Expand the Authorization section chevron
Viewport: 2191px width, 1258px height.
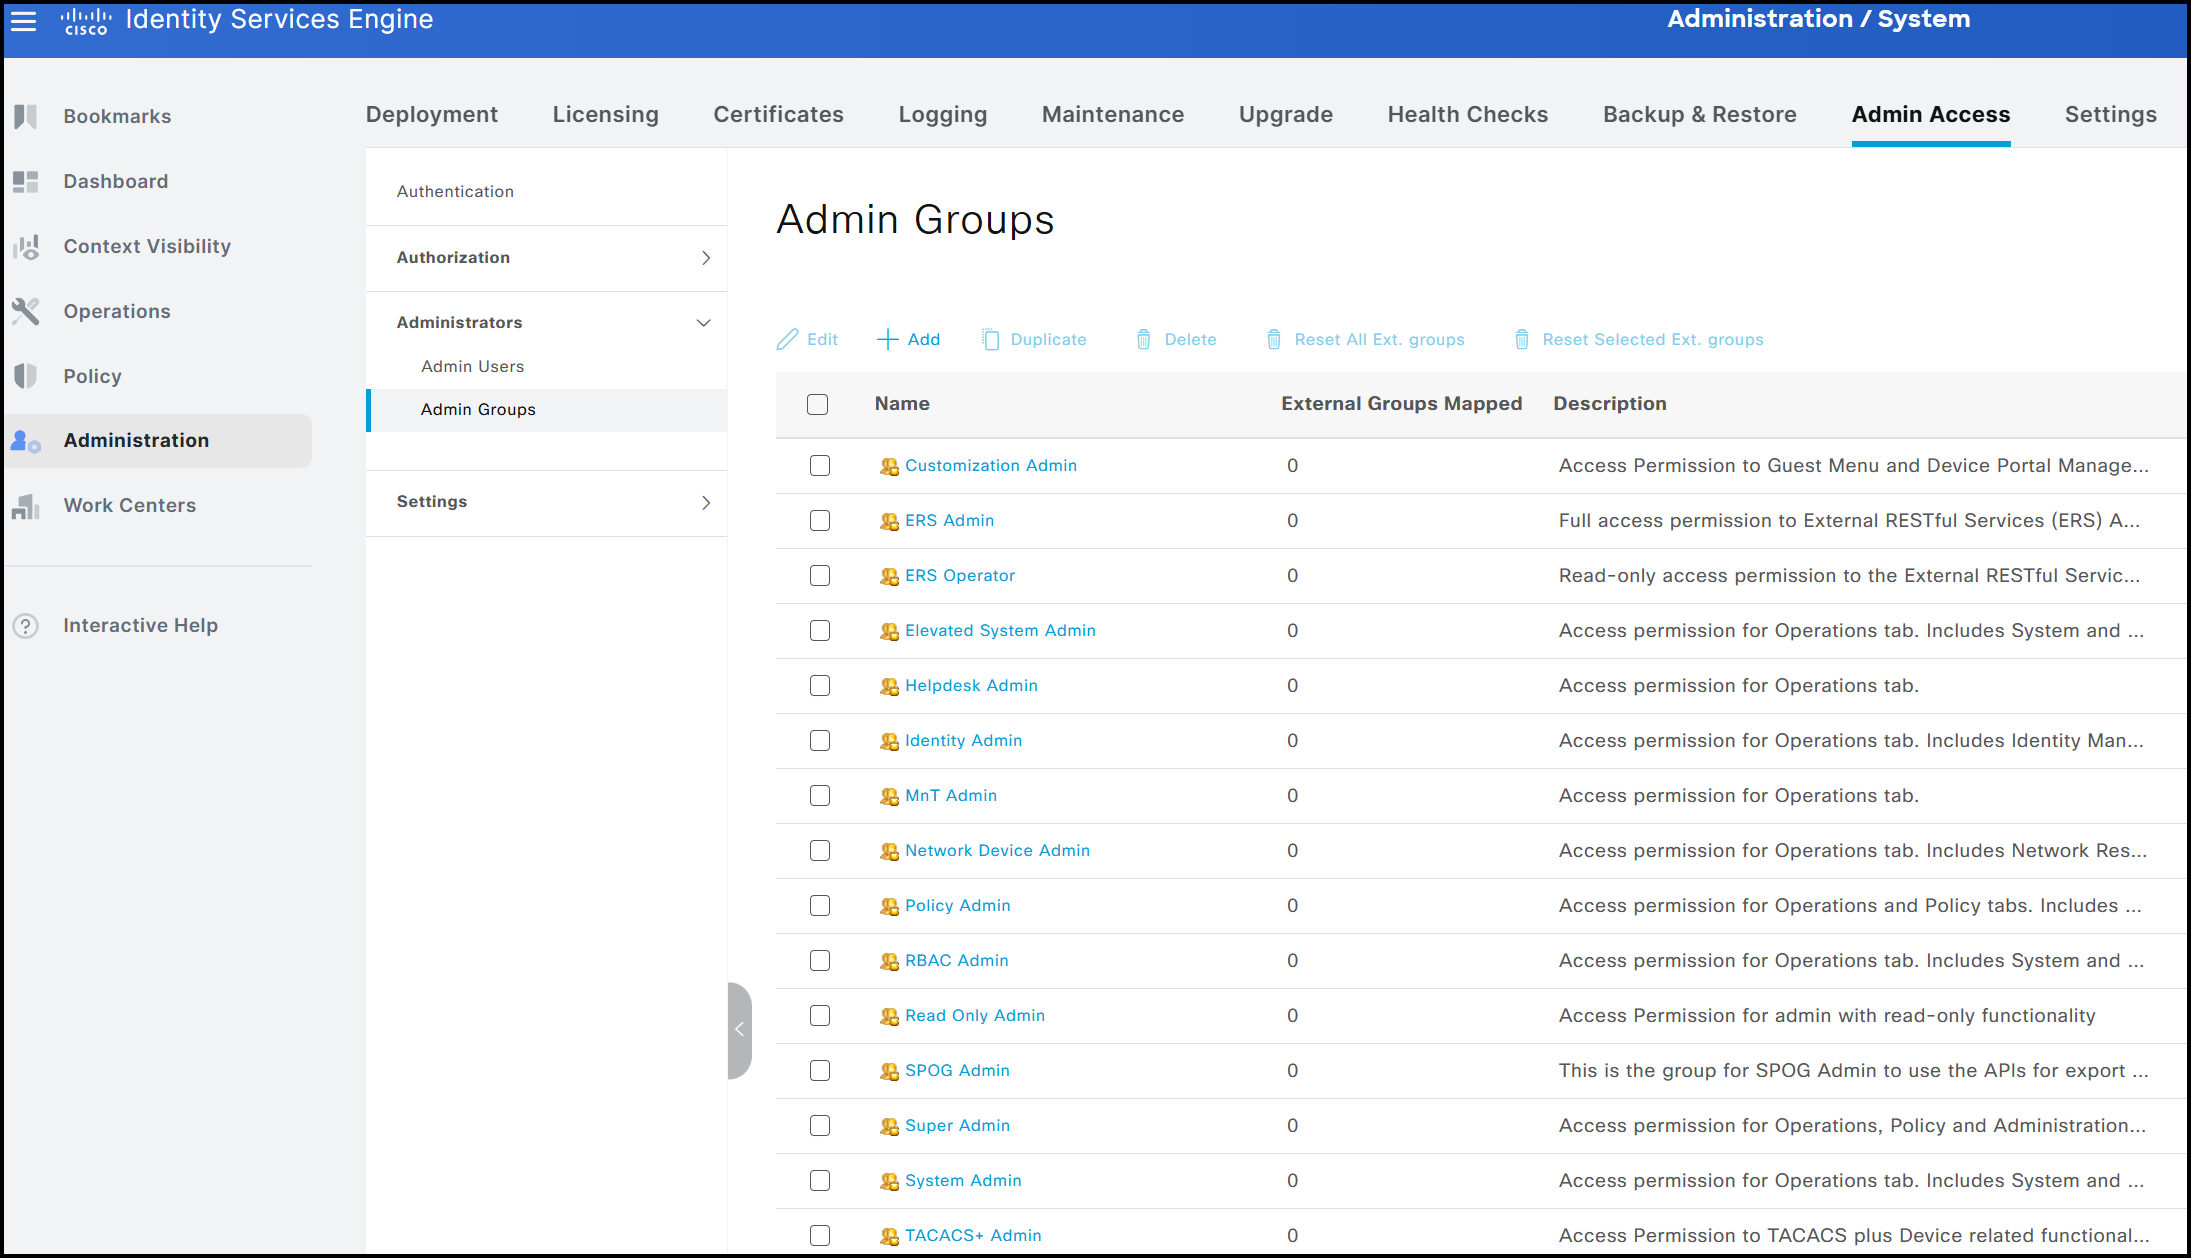tap(706, 258)
